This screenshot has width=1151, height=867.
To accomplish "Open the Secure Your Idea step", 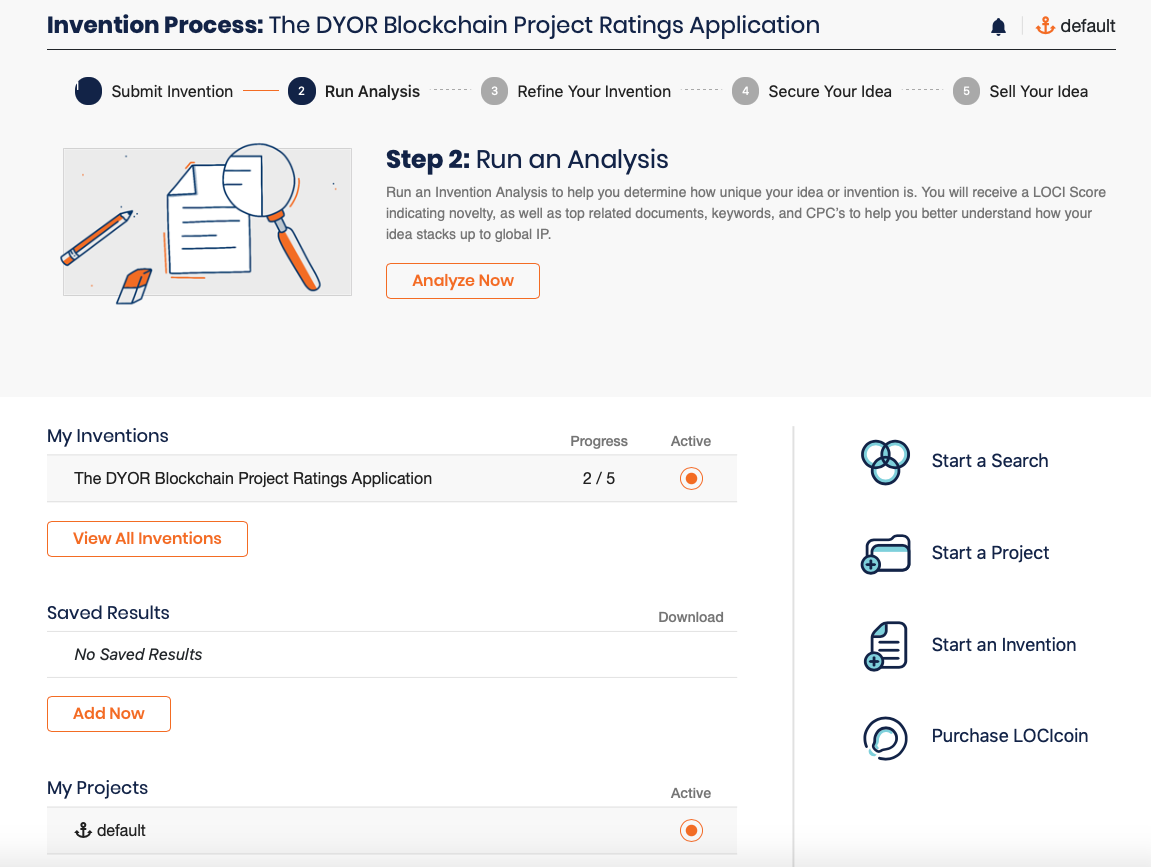I will click(829, 92).
